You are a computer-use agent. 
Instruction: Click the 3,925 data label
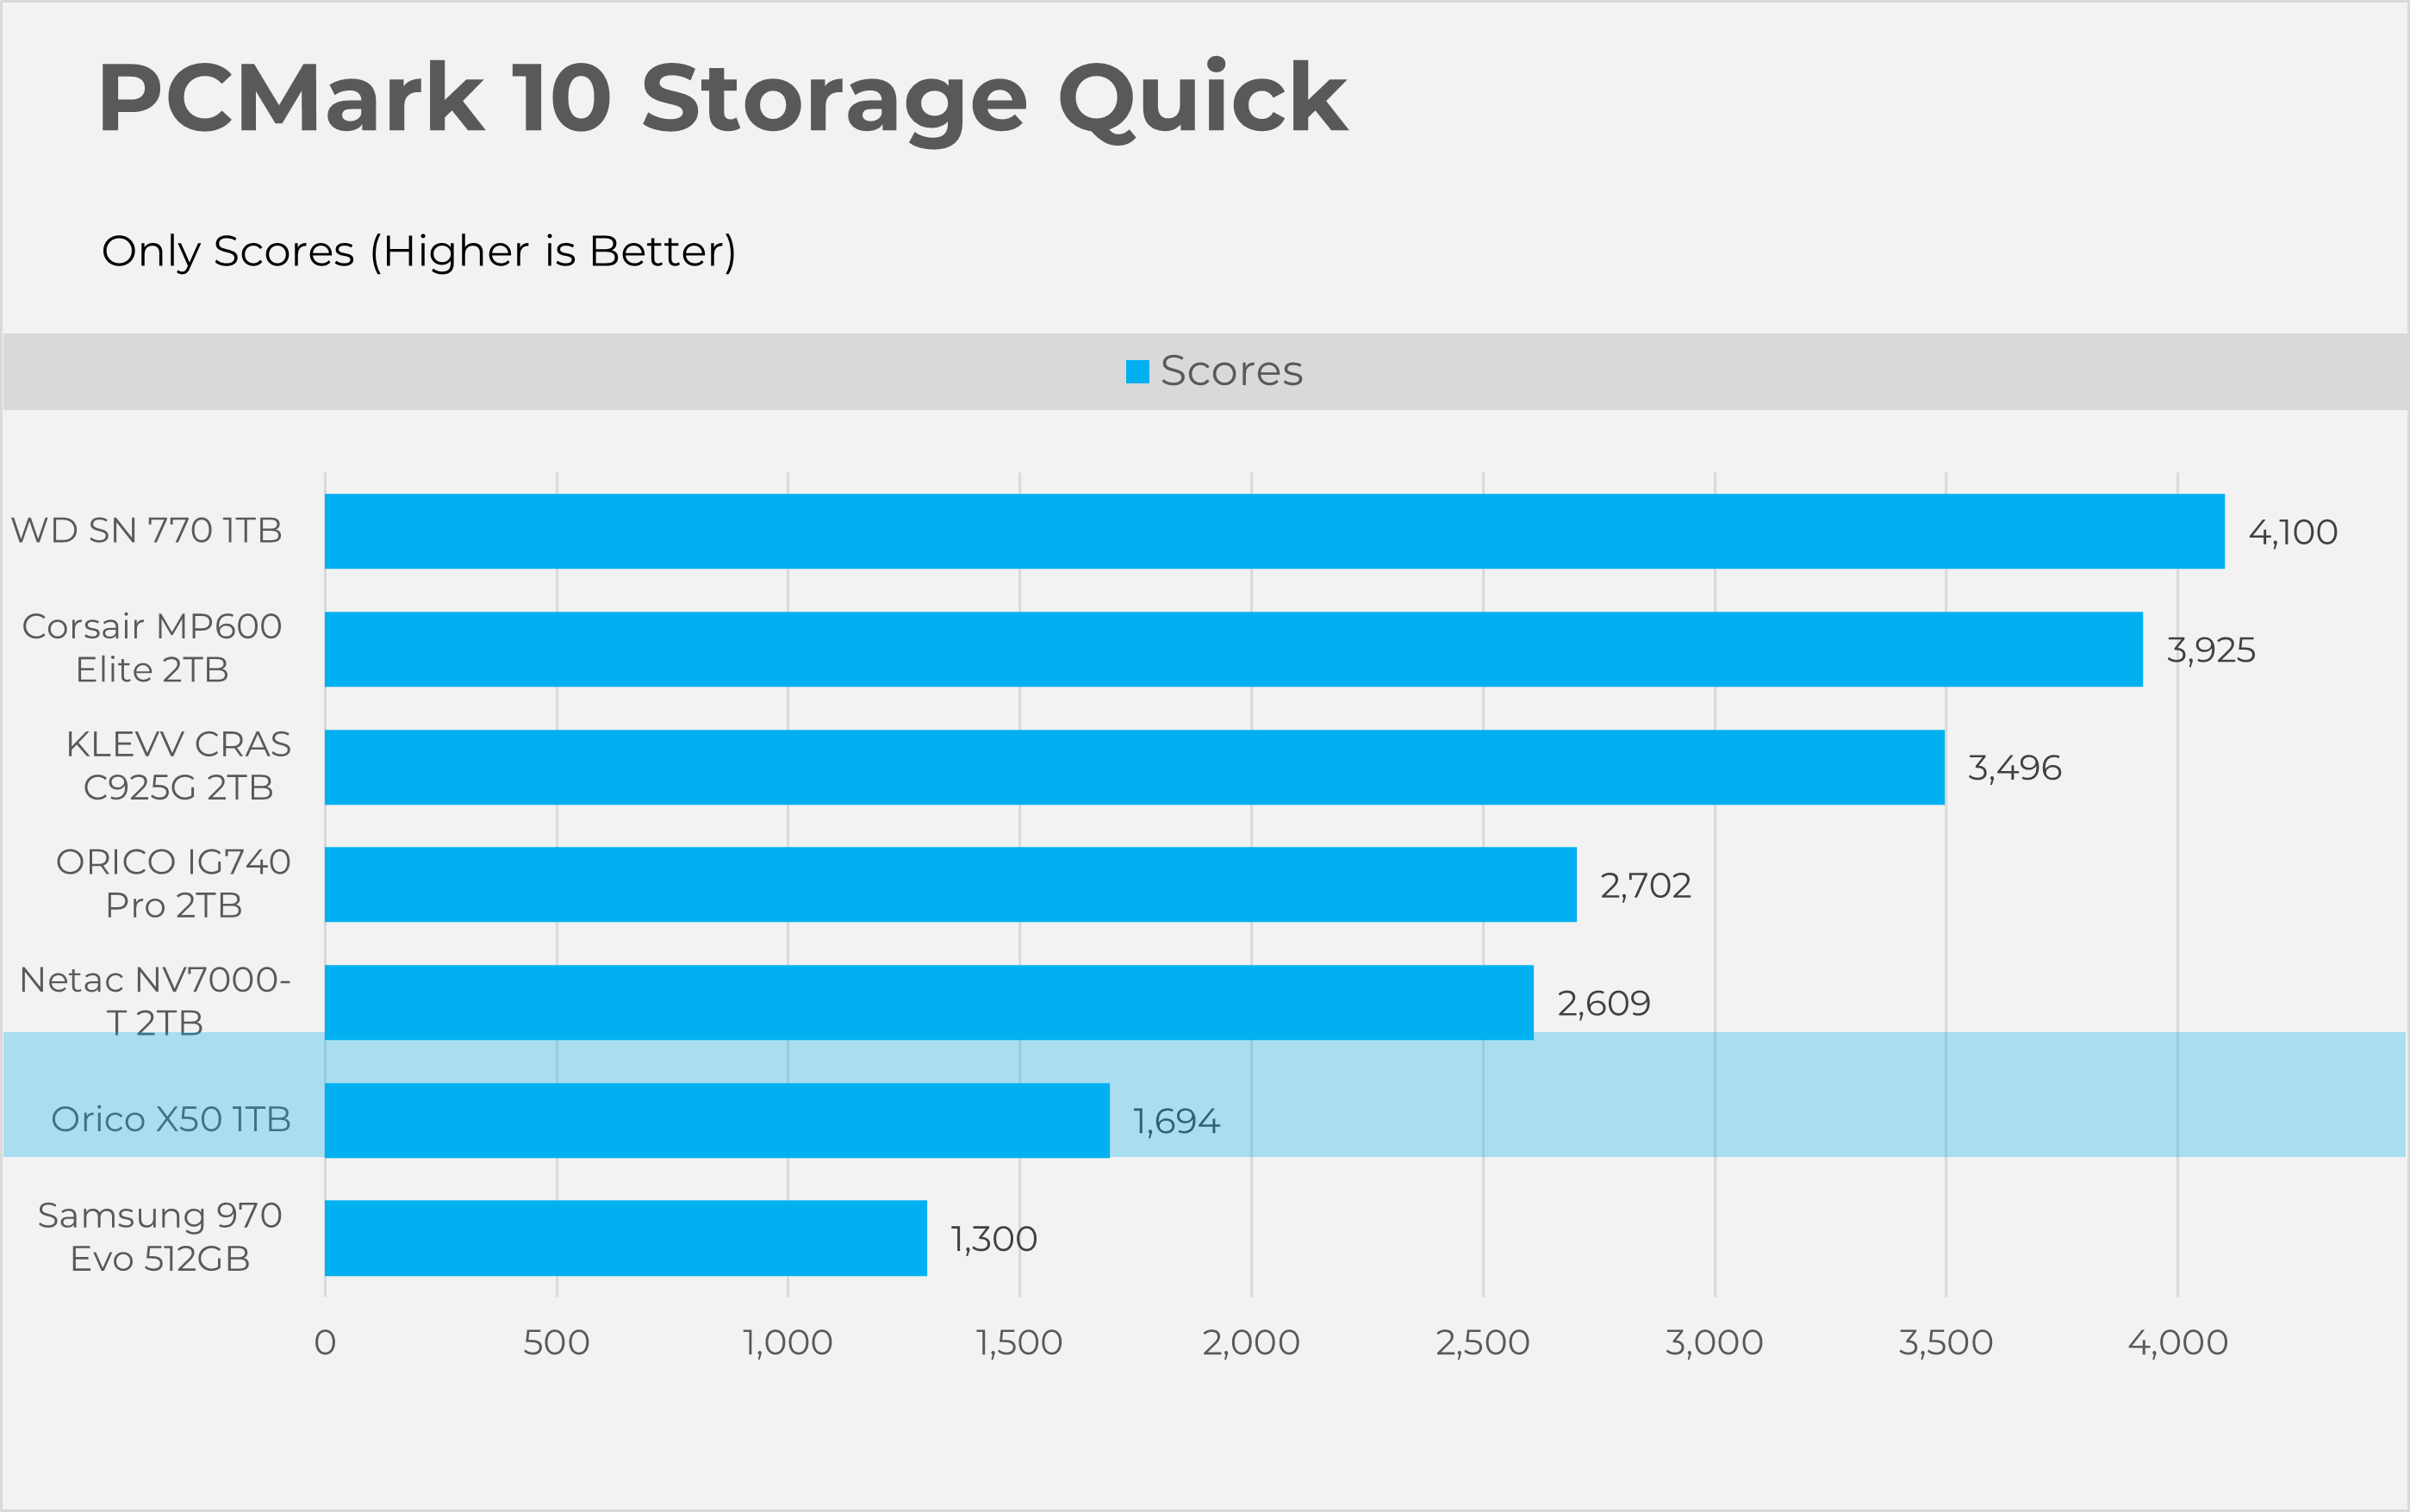point(2210,650)
